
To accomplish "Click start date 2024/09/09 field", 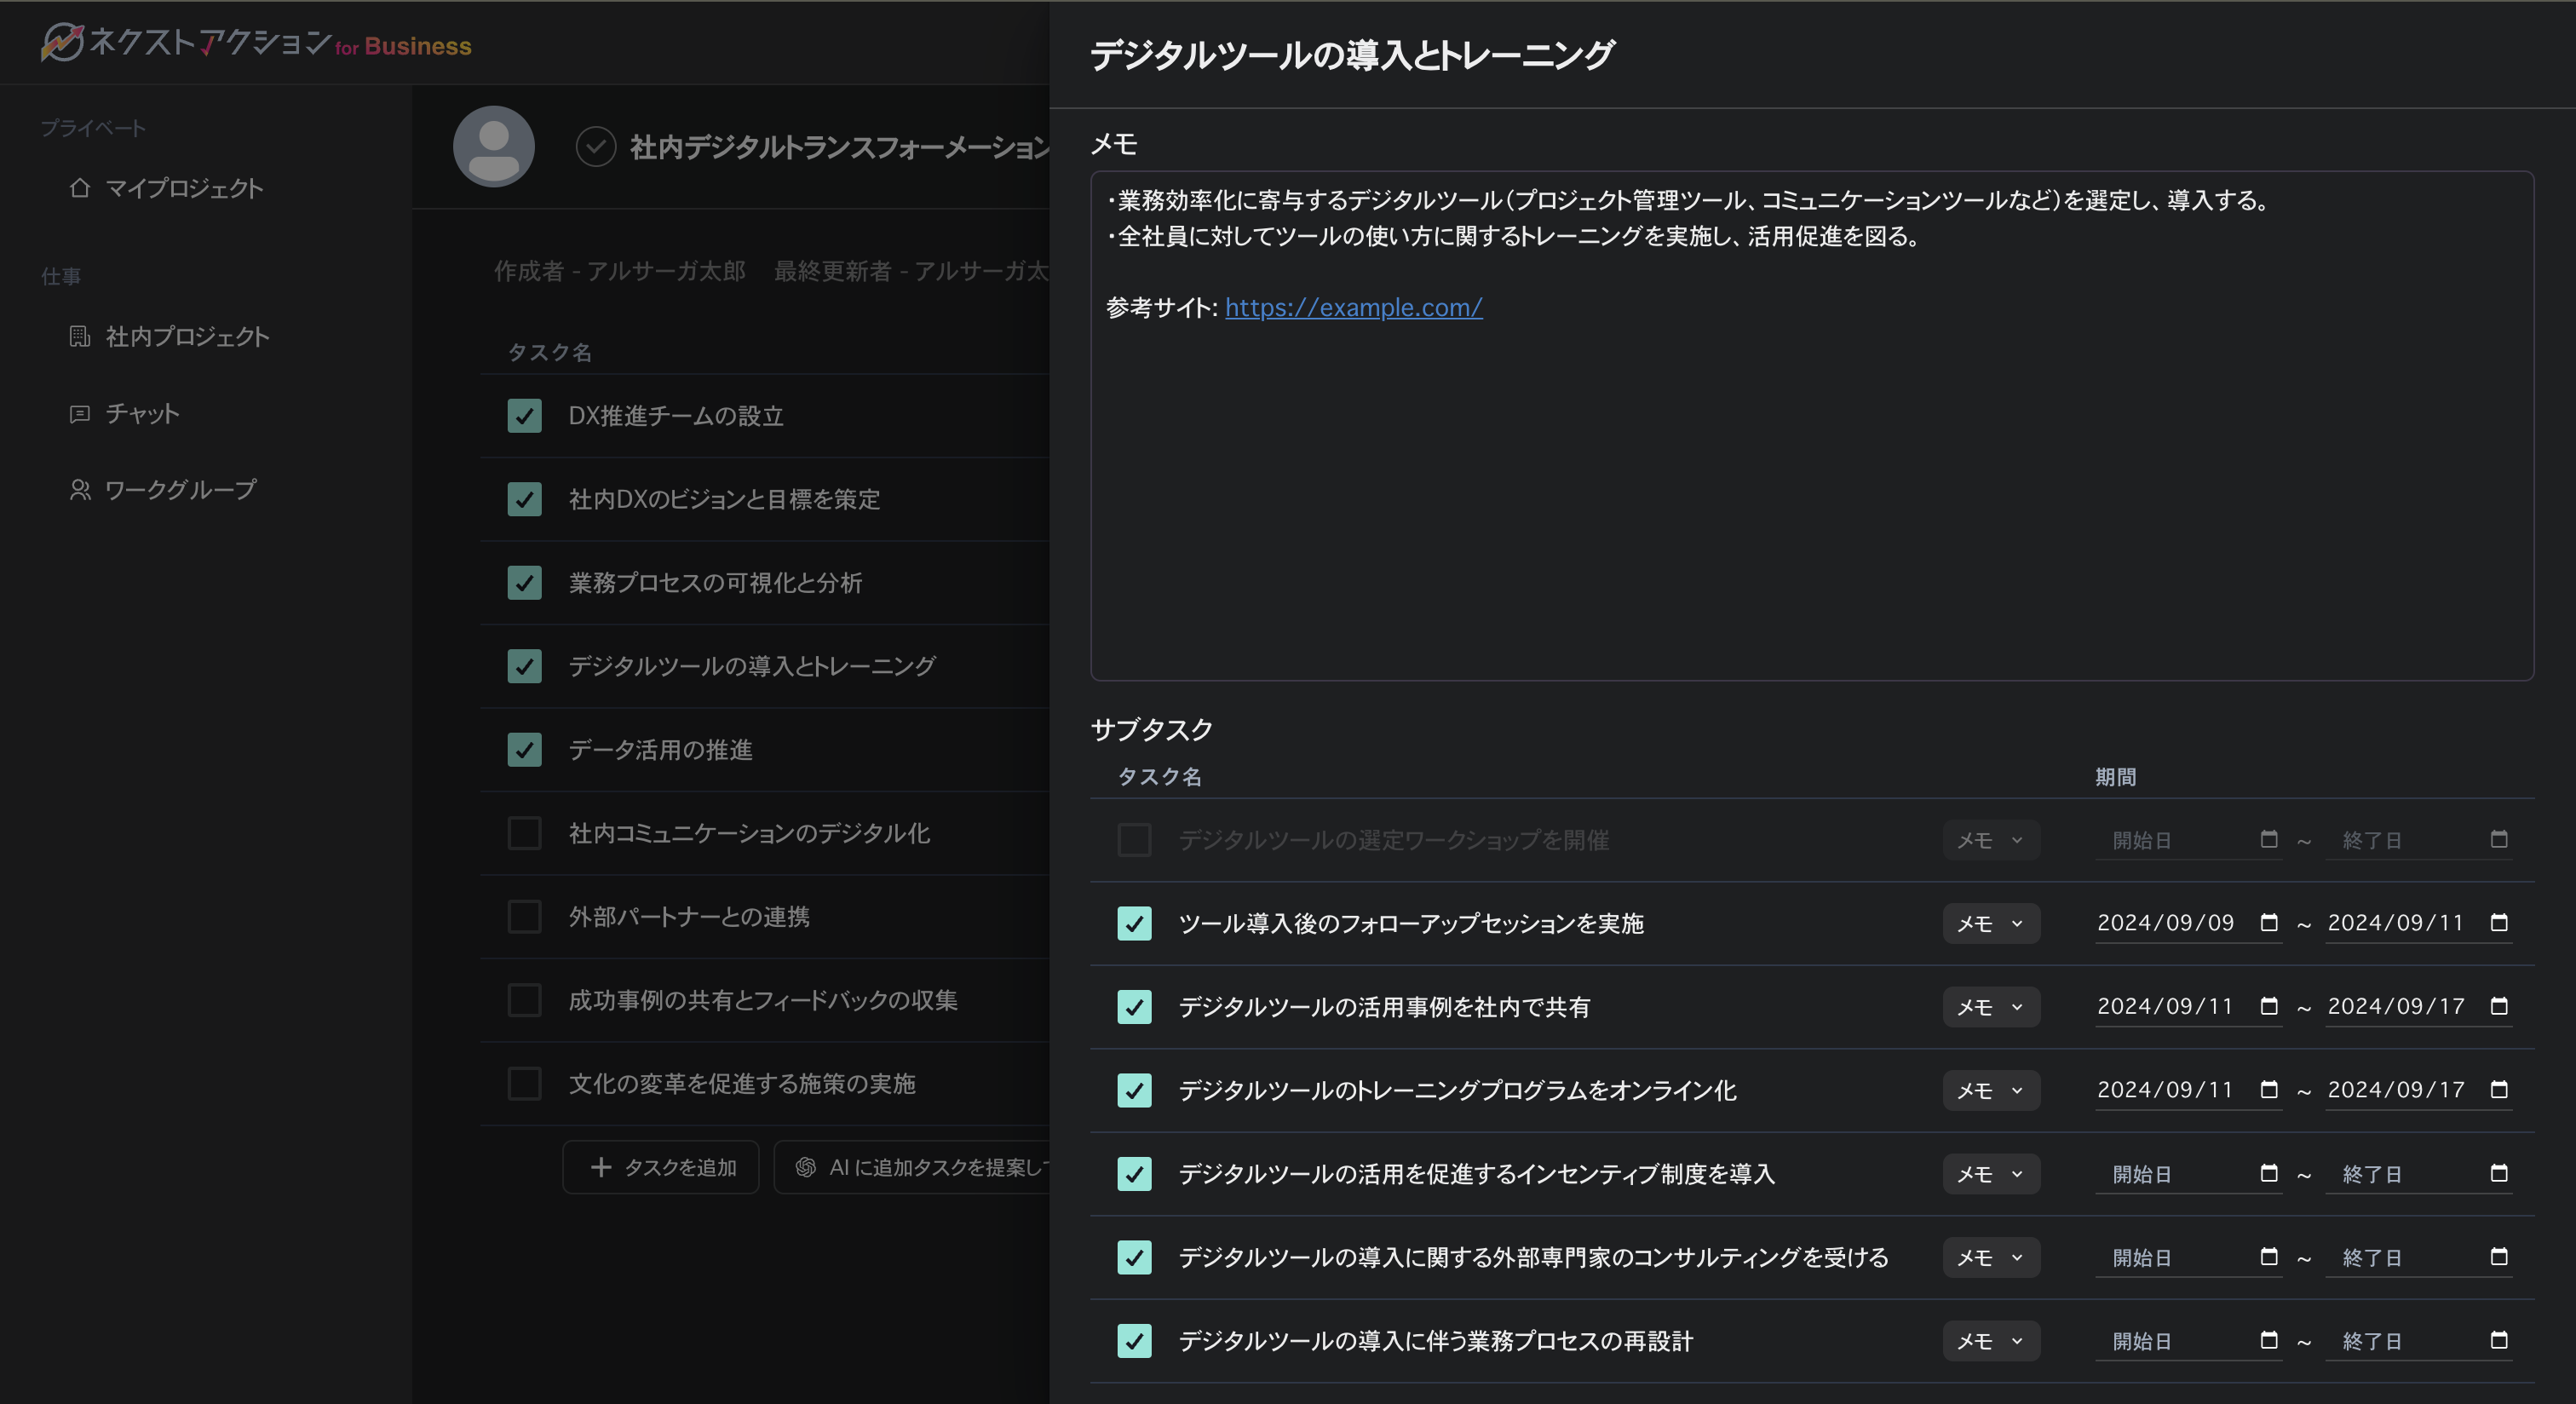I will pos(2188,923).
